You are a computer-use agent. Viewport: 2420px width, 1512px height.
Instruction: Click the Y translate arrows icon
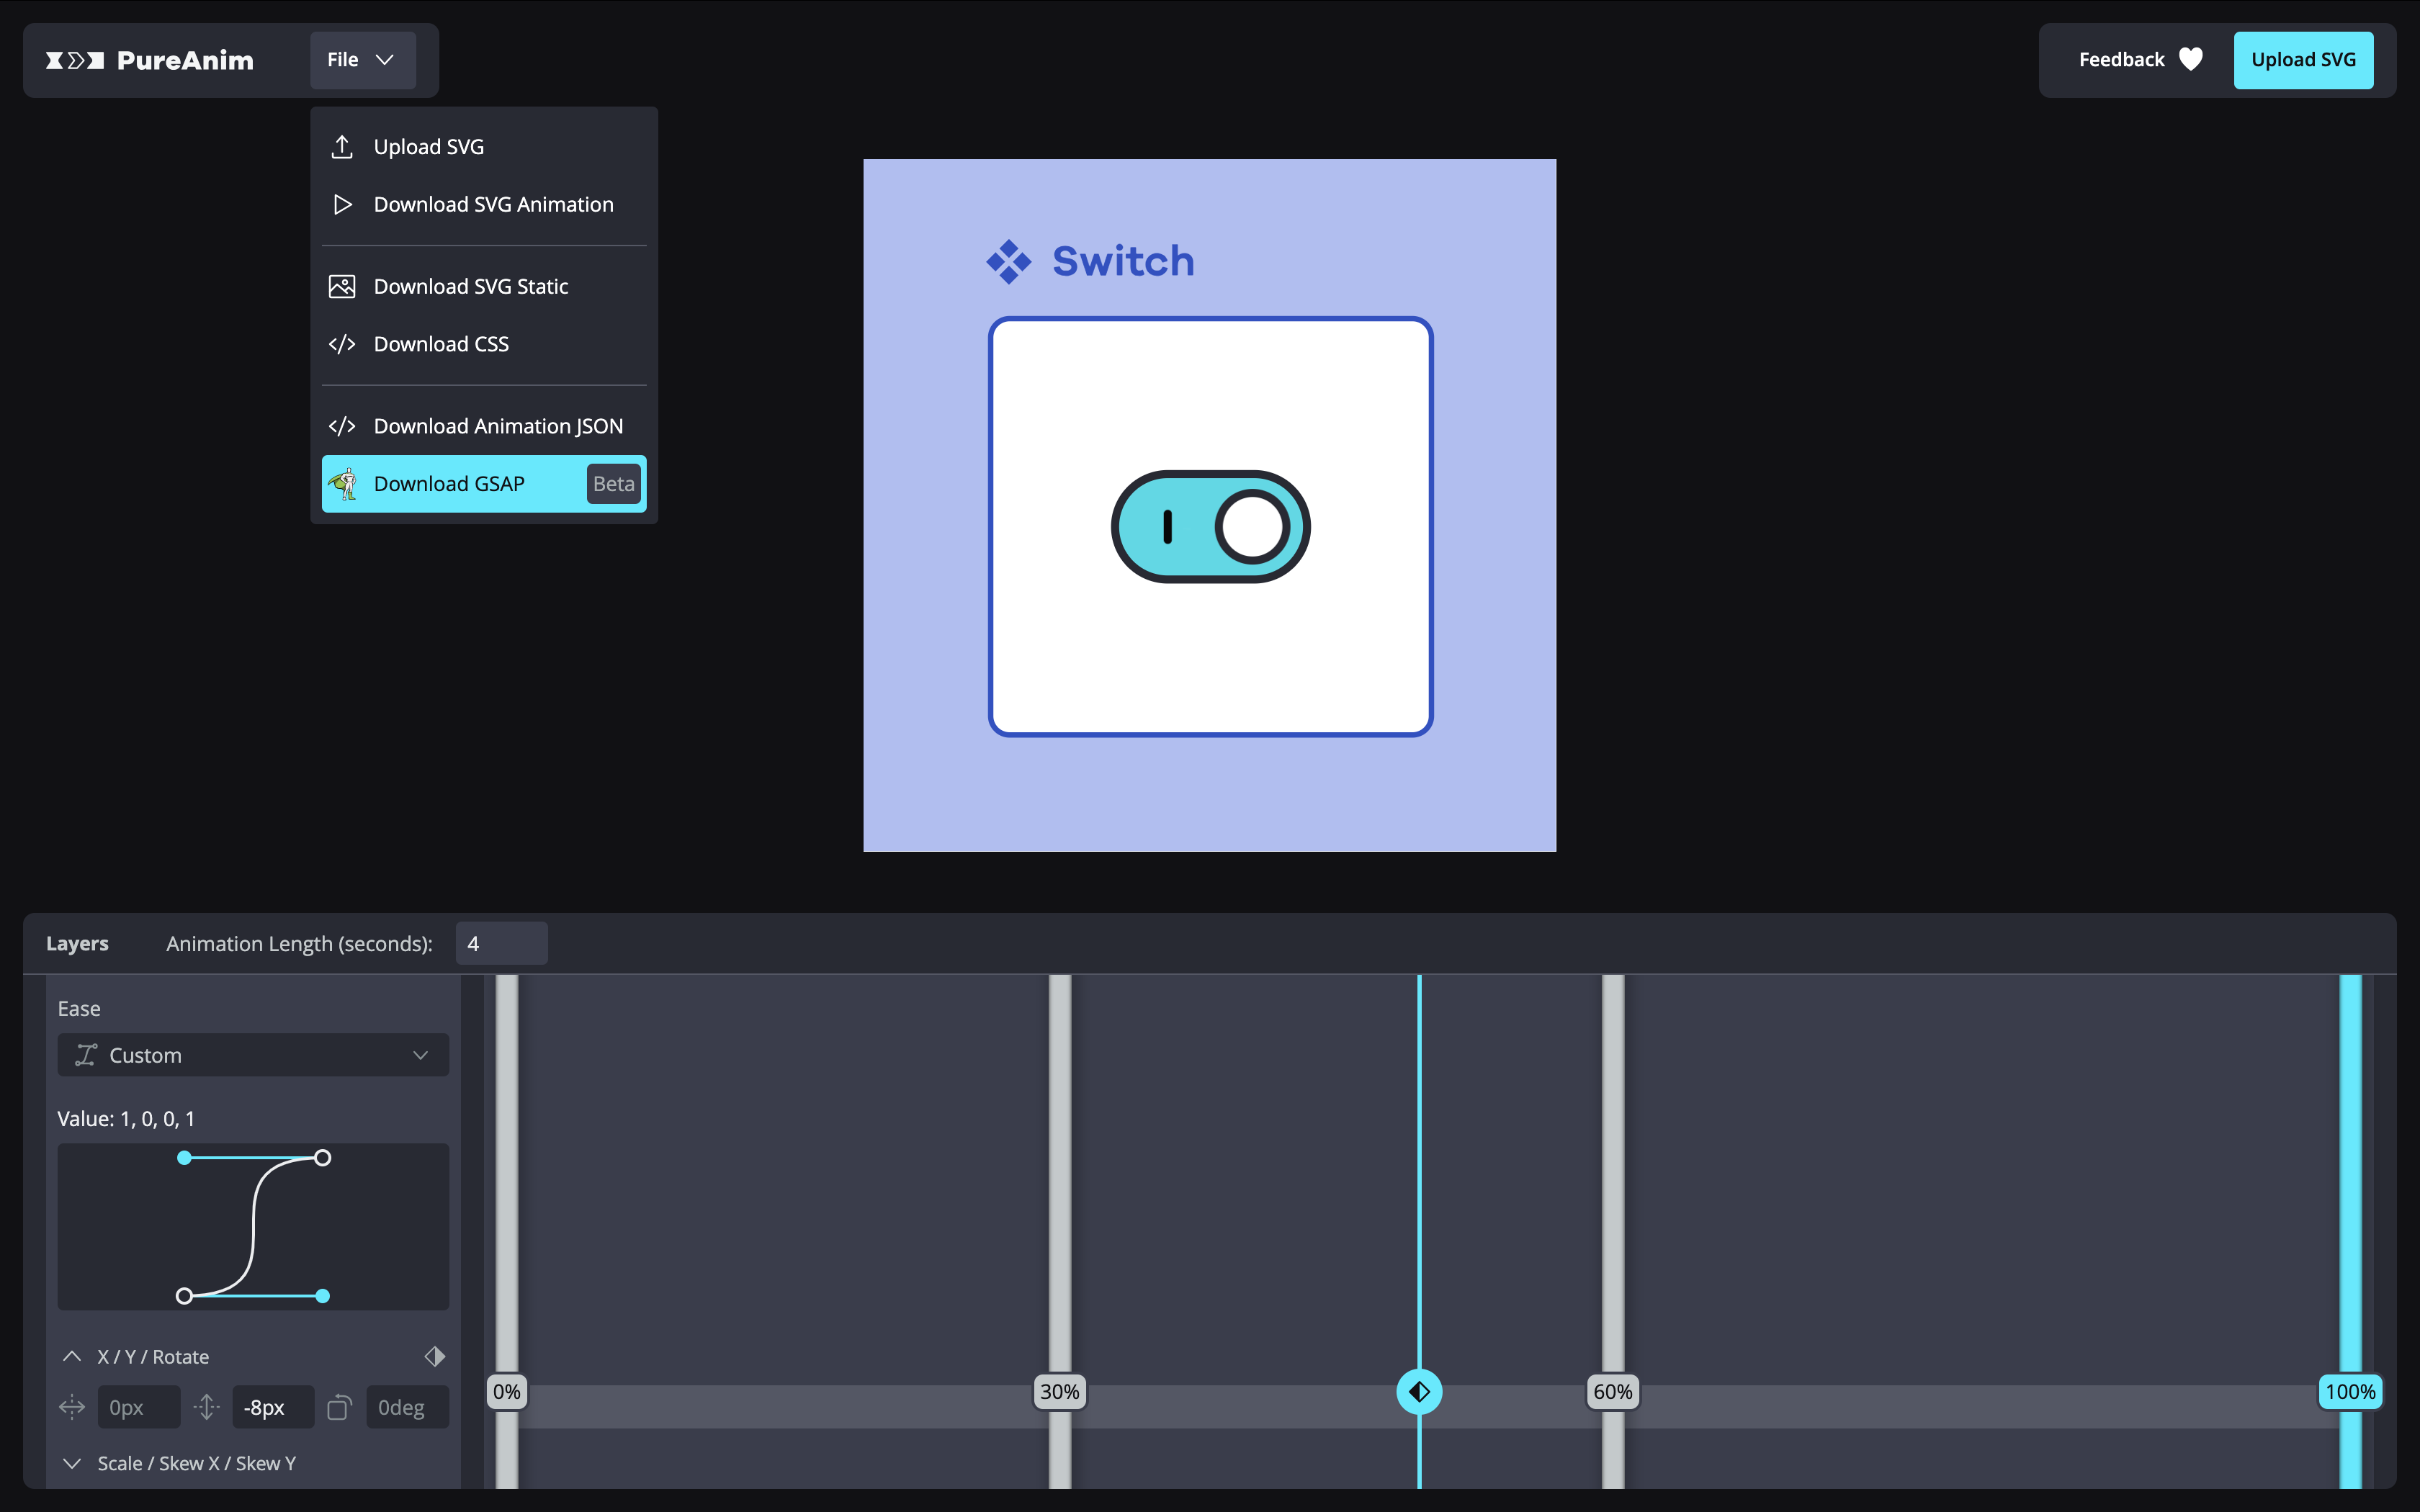(x=207, y=1408)
